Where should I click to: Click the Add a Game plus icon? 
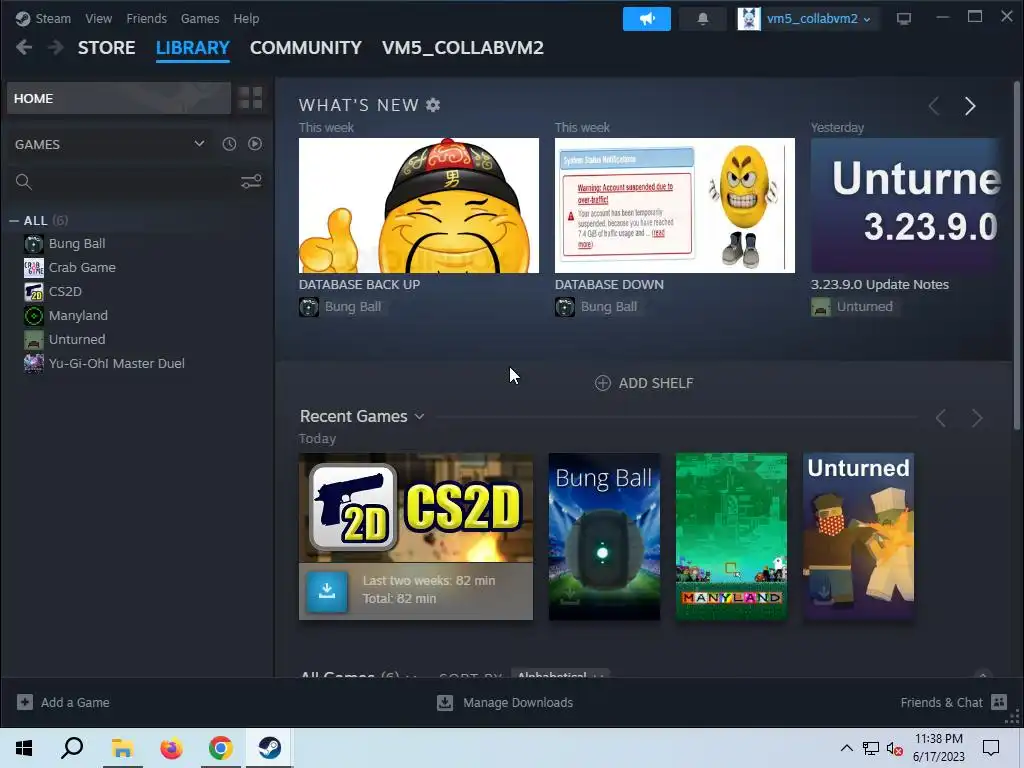25,702
